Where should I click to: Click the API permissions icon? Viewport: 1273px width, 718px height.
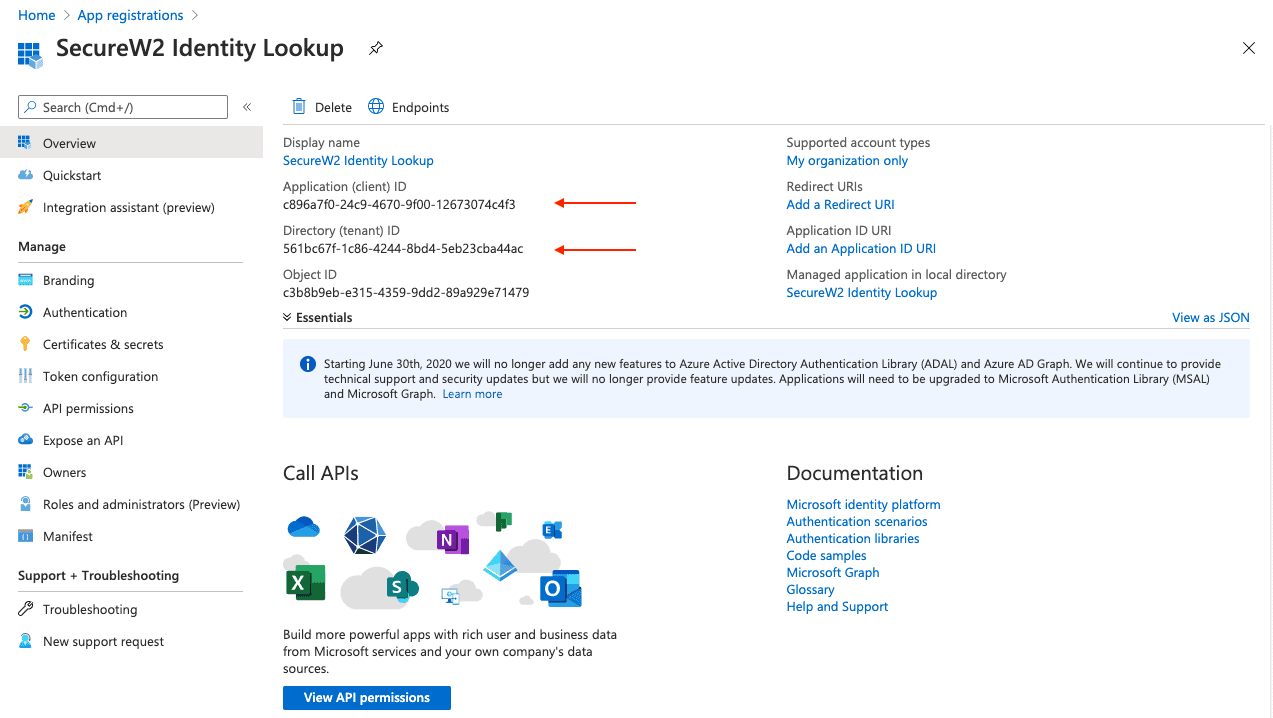(x=25, y=408)
